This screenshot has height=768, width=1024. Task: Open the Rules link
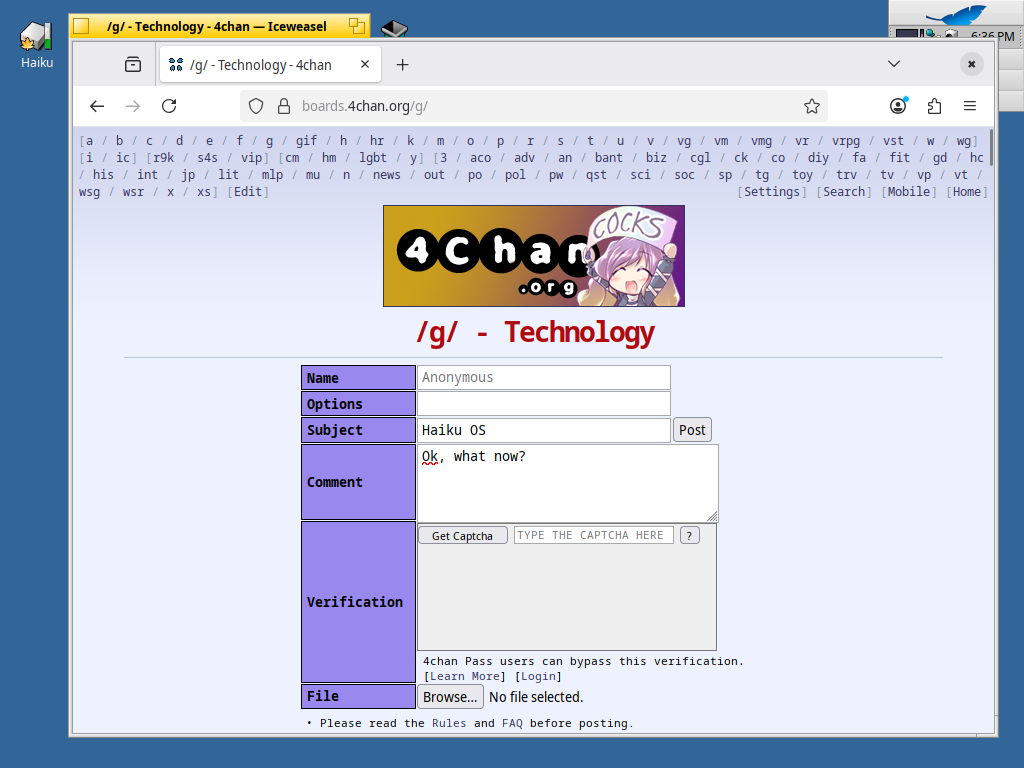point(449,723)
